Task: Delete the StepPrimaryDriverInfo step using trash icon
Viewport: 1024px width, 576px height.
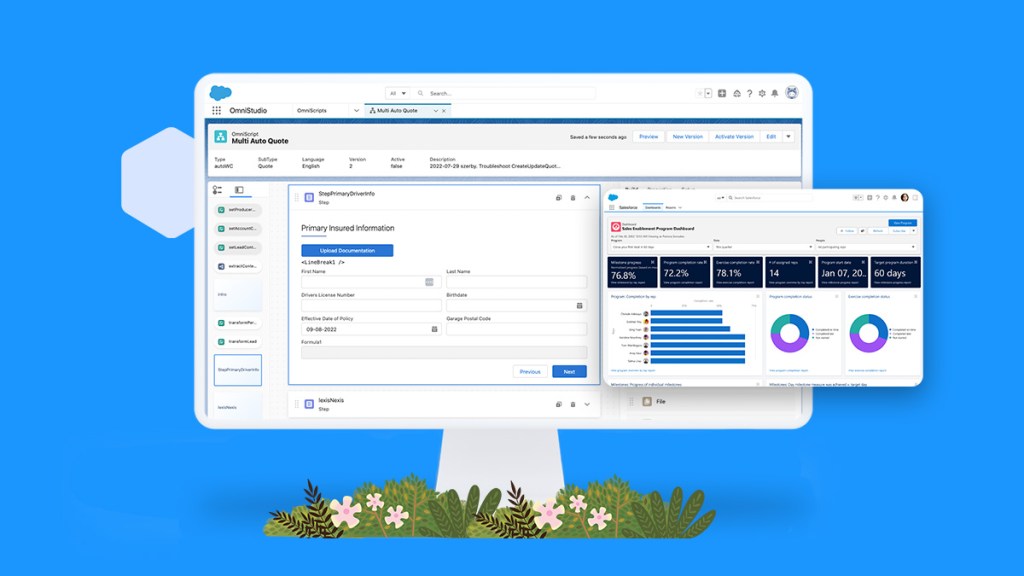Action: 573,197
